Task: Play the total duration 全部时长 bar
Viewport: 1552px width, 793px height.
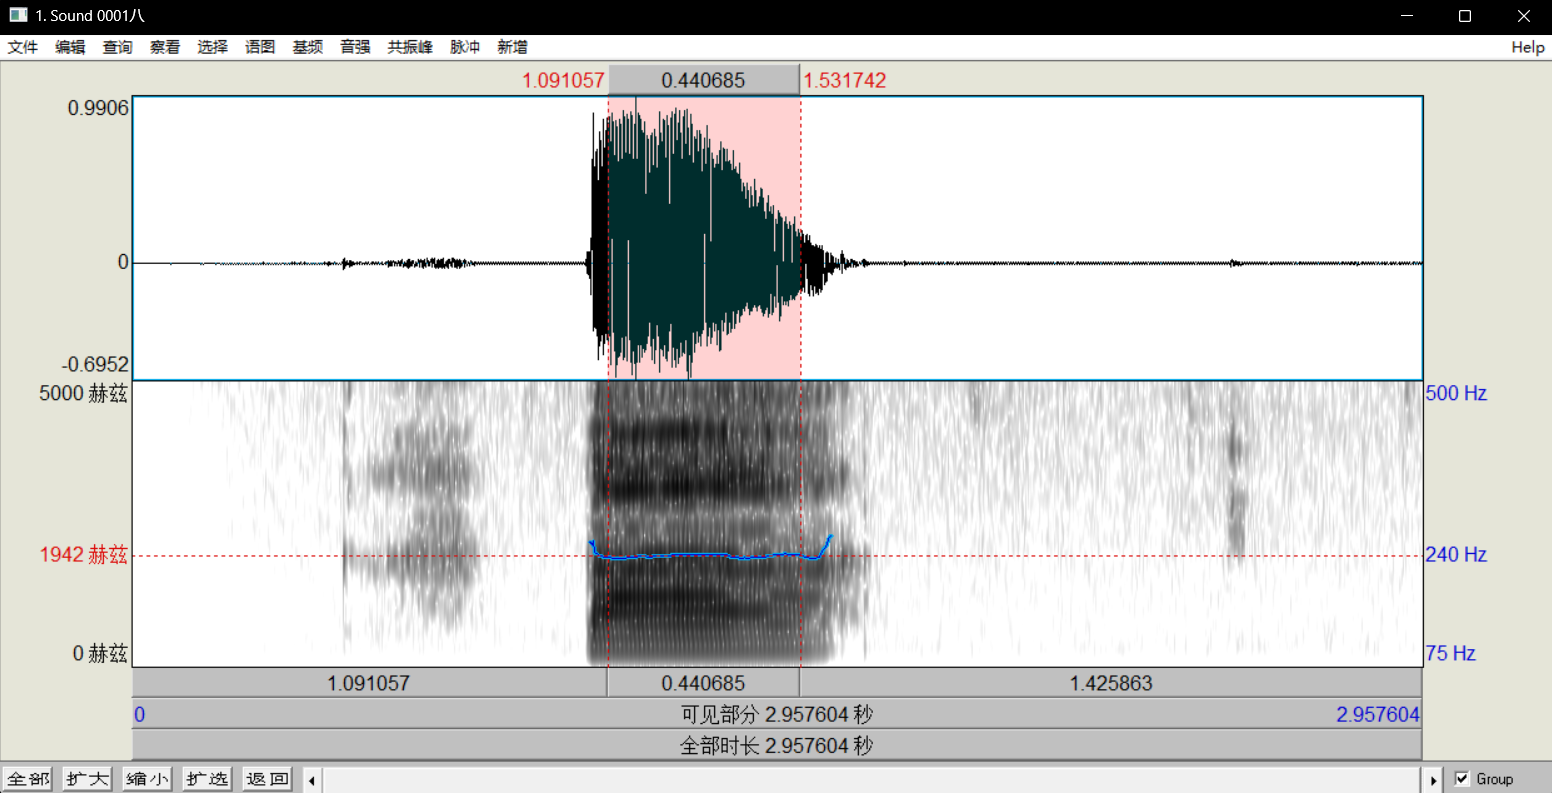Action: [777, 745]
